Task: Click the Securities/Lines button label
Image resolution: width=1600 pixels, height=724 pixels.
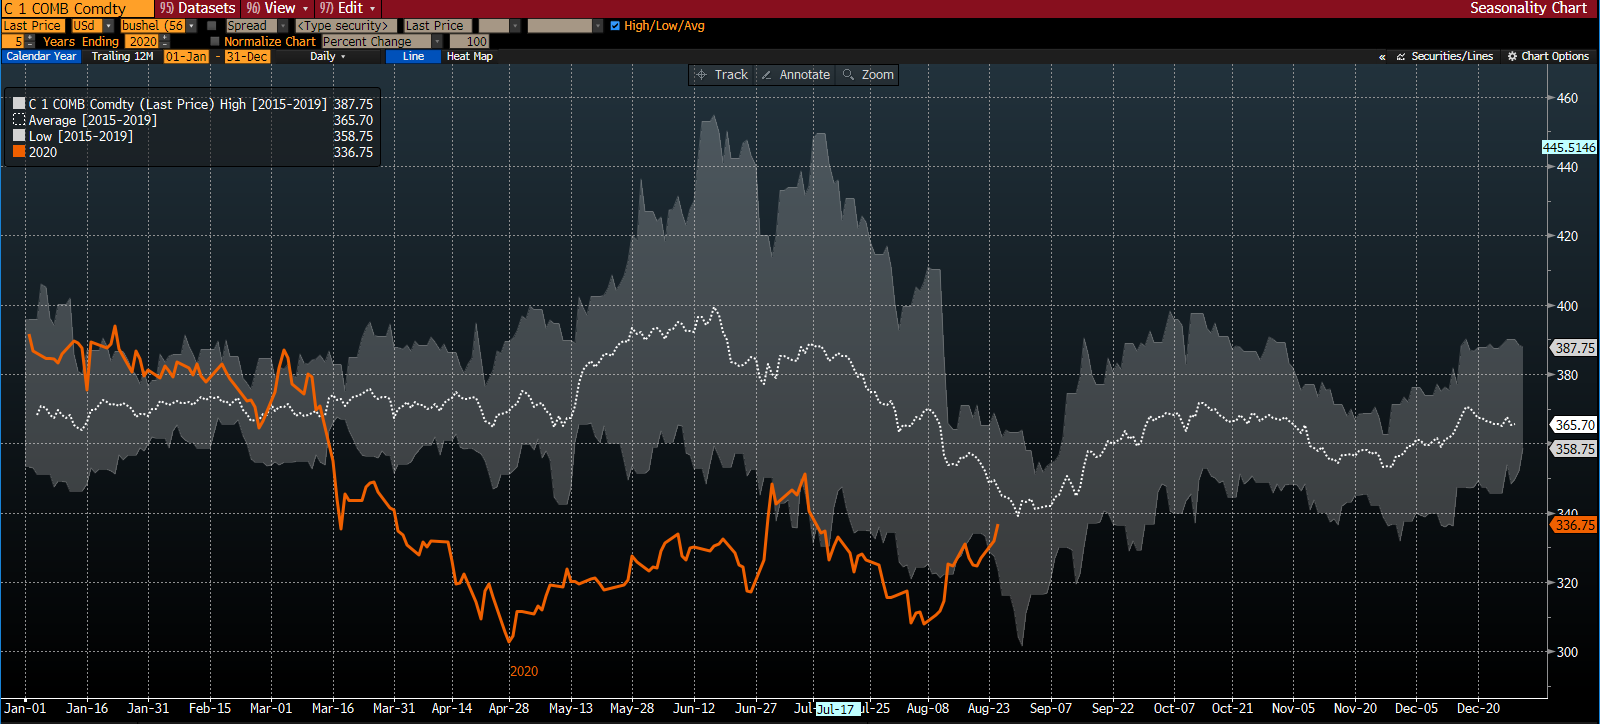Action: pos(1452,57)
